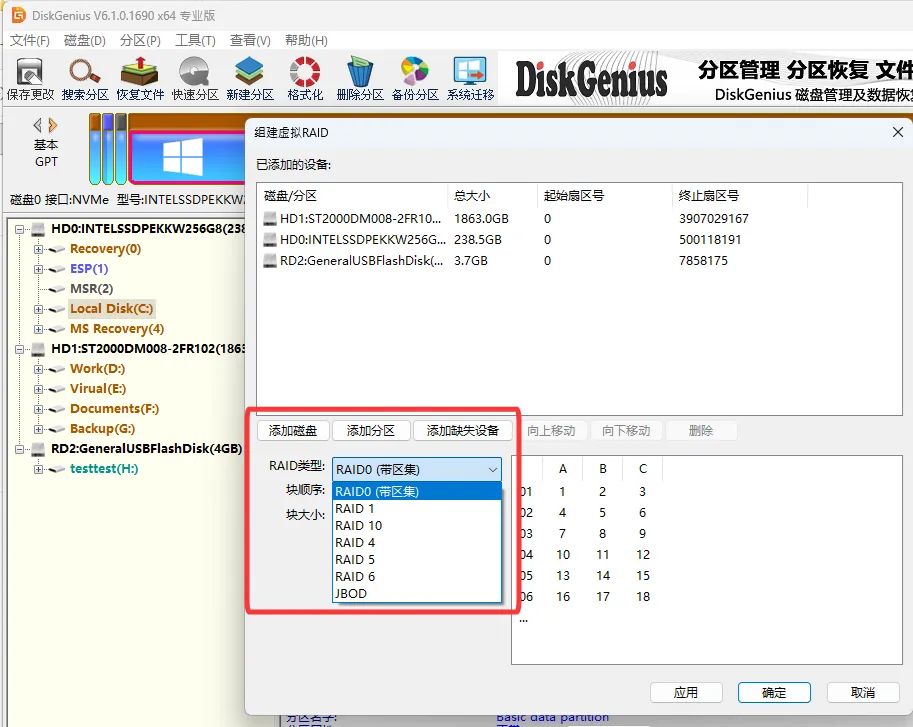The height and width of the screenshot is (727, 913).
Task: Click the 500118191 end sector value
Action: point(709,239)
